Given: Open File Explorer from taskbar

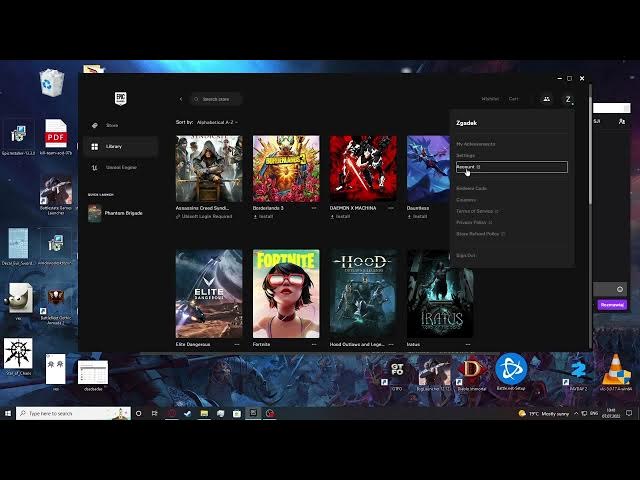Looking at the screenshot, I should point(204,413).
